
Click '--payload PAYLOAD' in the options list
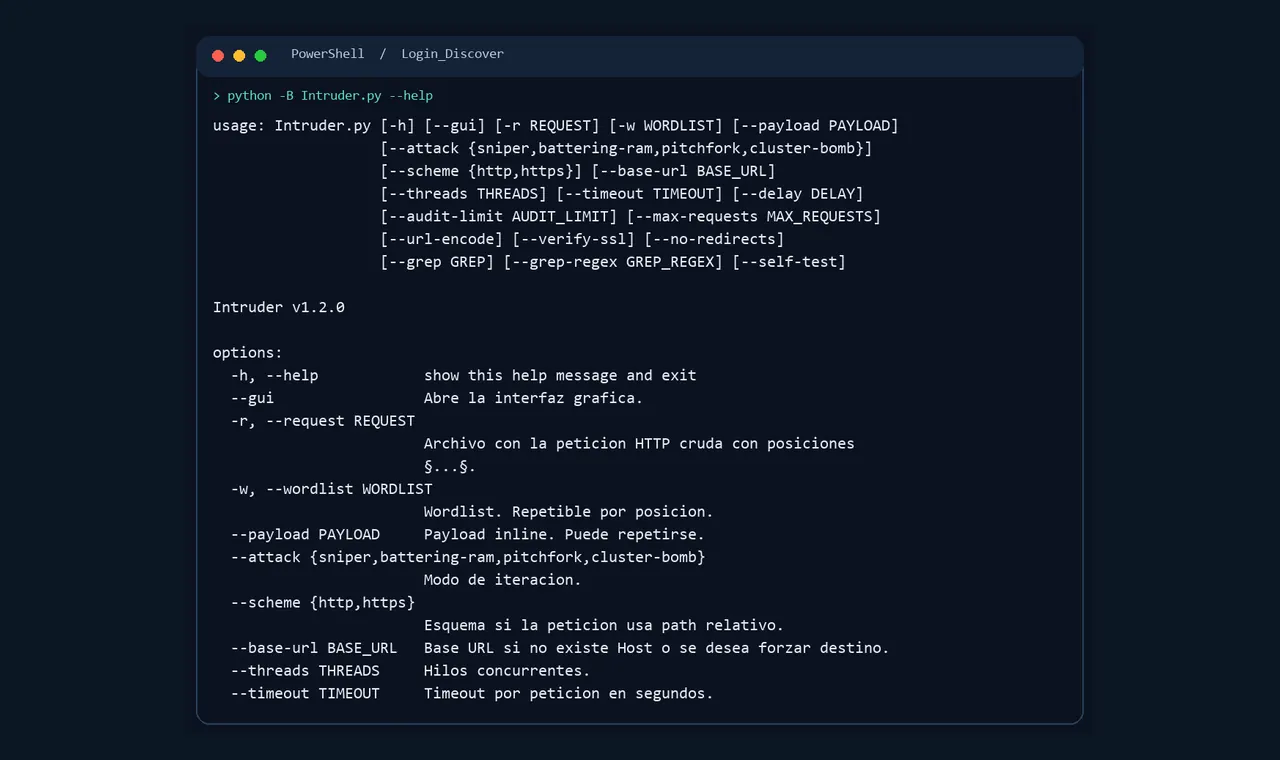305,535
